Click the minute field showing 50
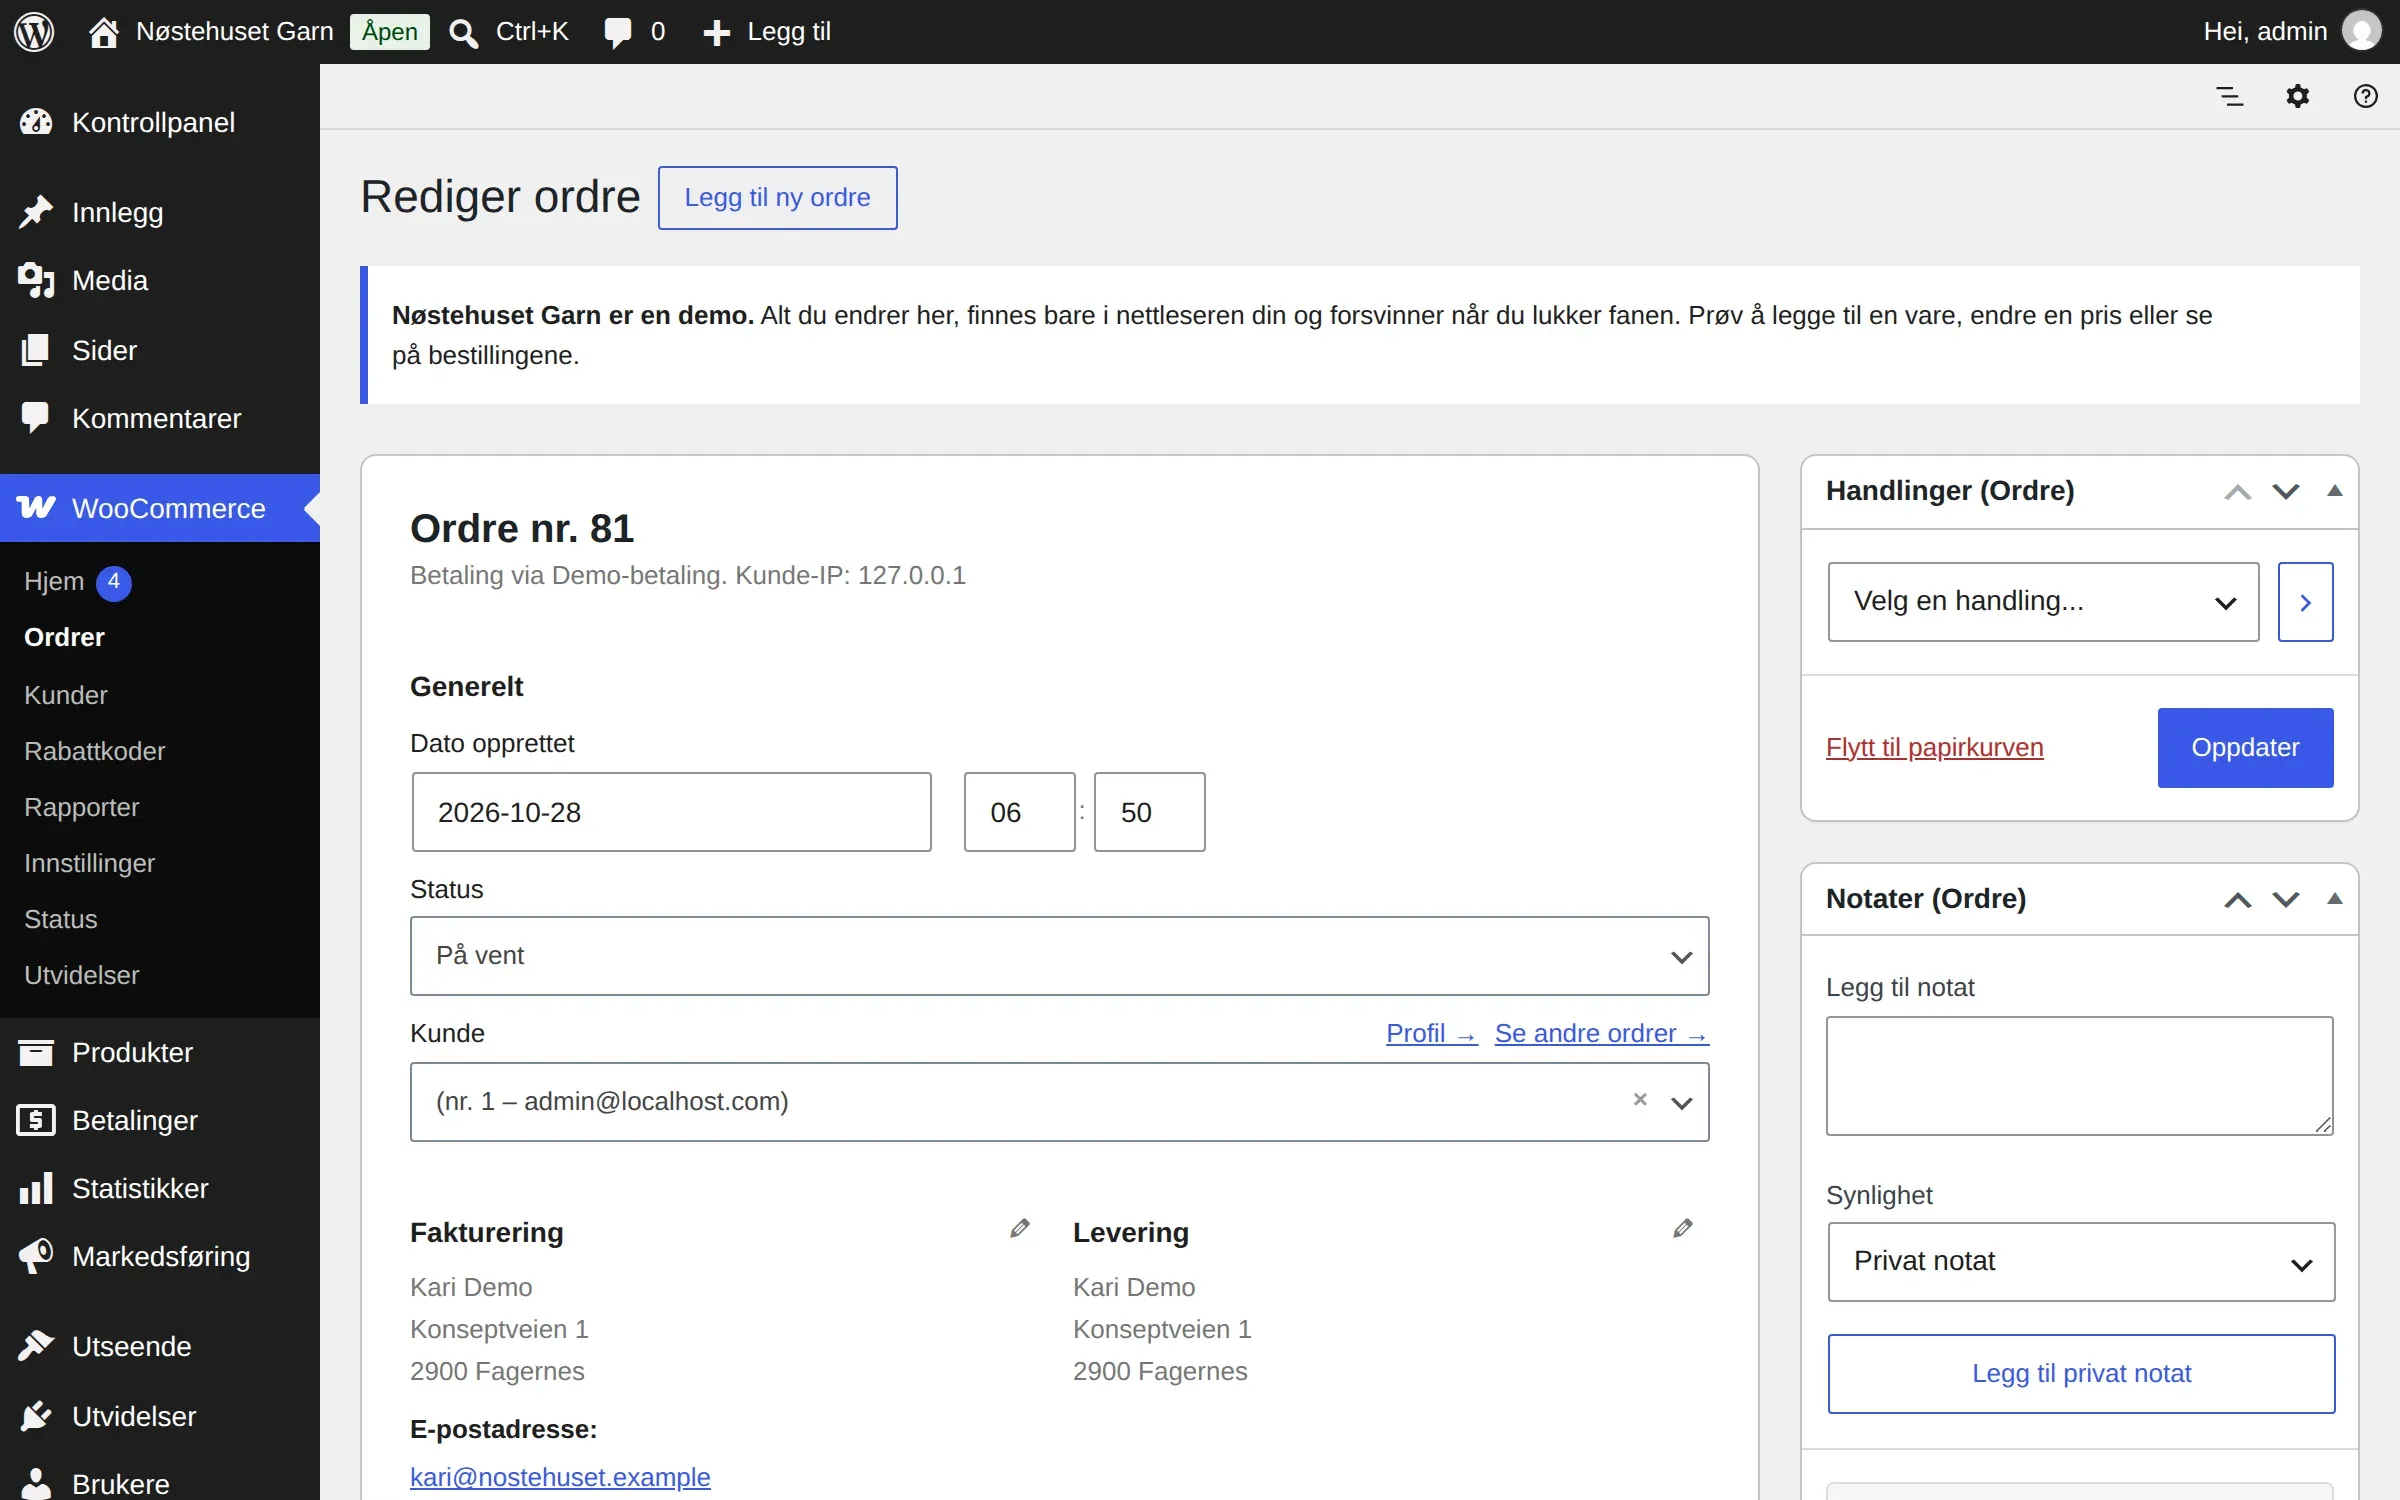Viewport: 2400px width, 1500px height. 1150,812
